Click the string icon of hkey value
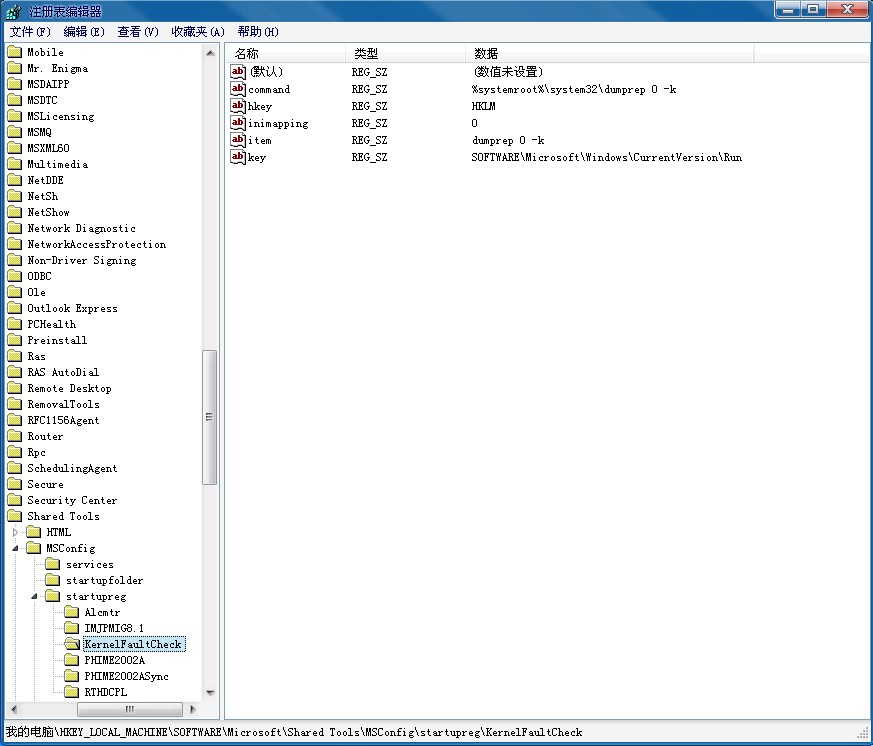Image resolution: width=873 pixels, height=746 pixels. pos(238,106)
